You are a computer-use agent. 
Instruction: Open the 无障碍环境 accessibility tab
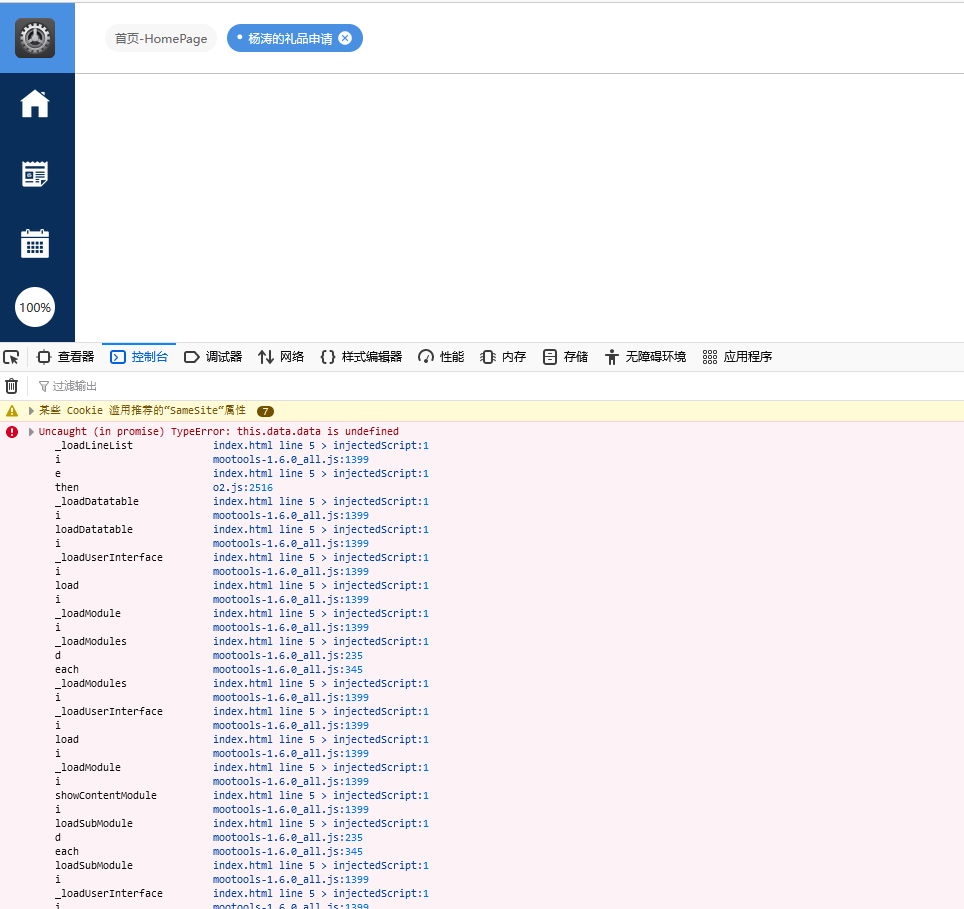coord(646,357)
